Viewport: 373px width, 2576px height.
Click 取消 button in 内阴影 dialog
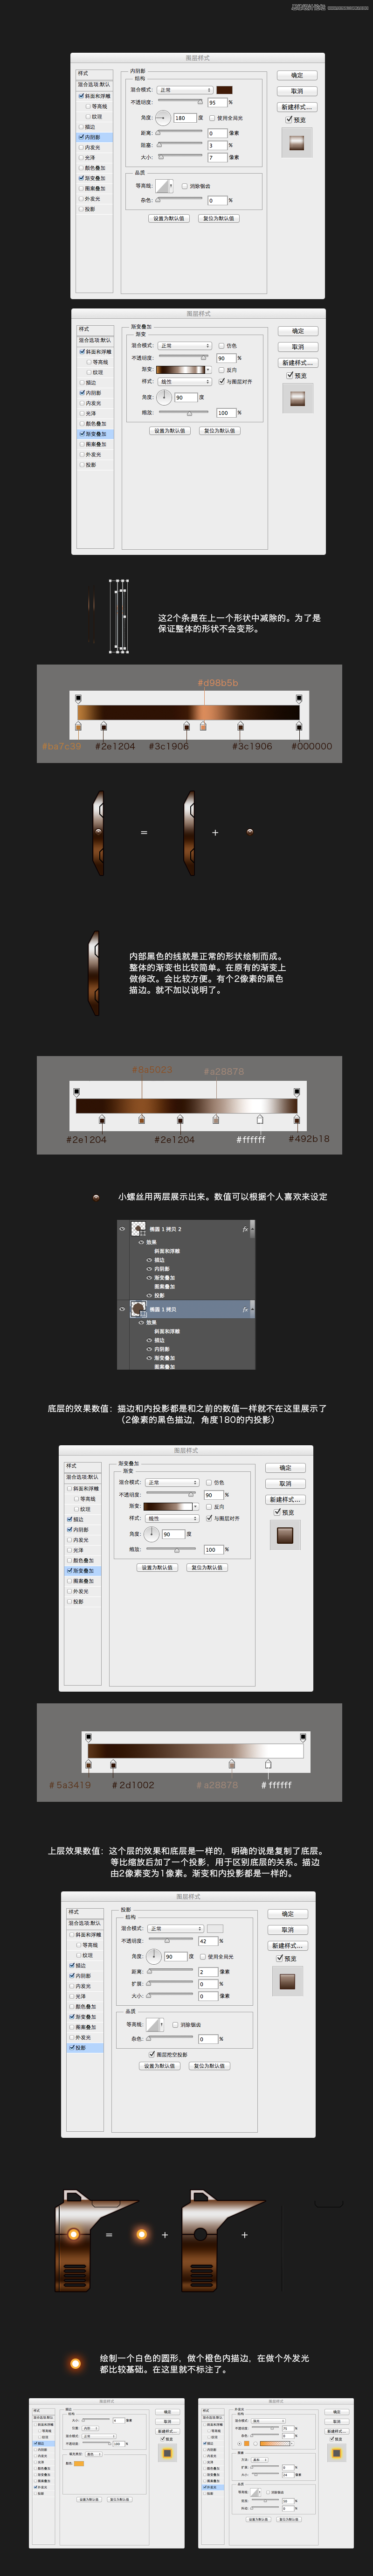(297, 91)
